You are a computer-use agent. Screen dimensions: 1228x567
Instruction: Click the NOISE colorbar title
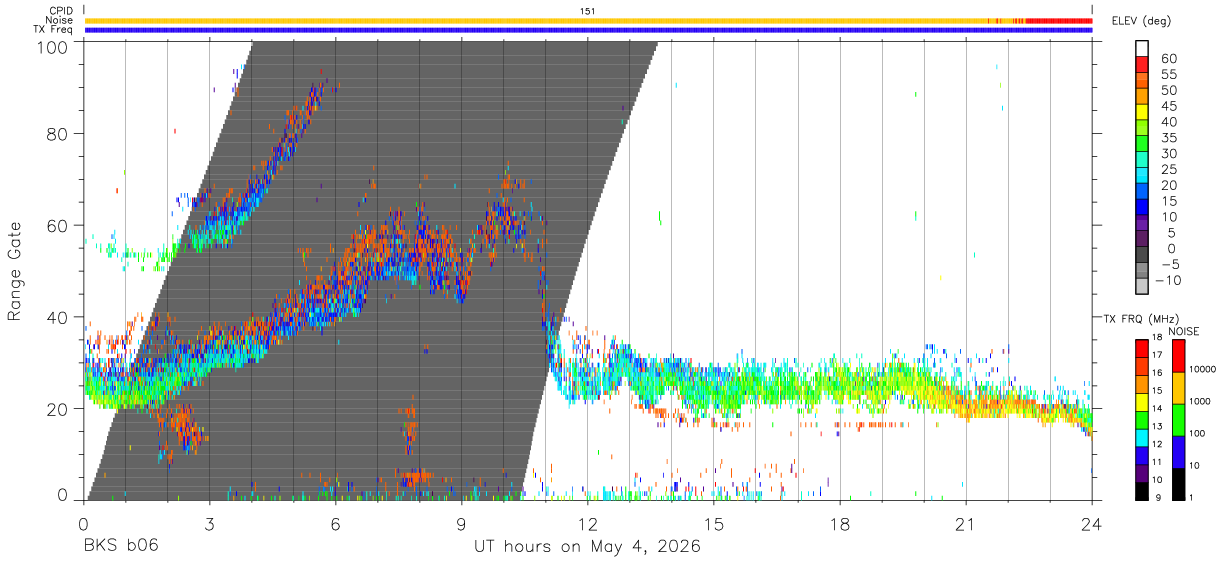(x=1184, y=331)
